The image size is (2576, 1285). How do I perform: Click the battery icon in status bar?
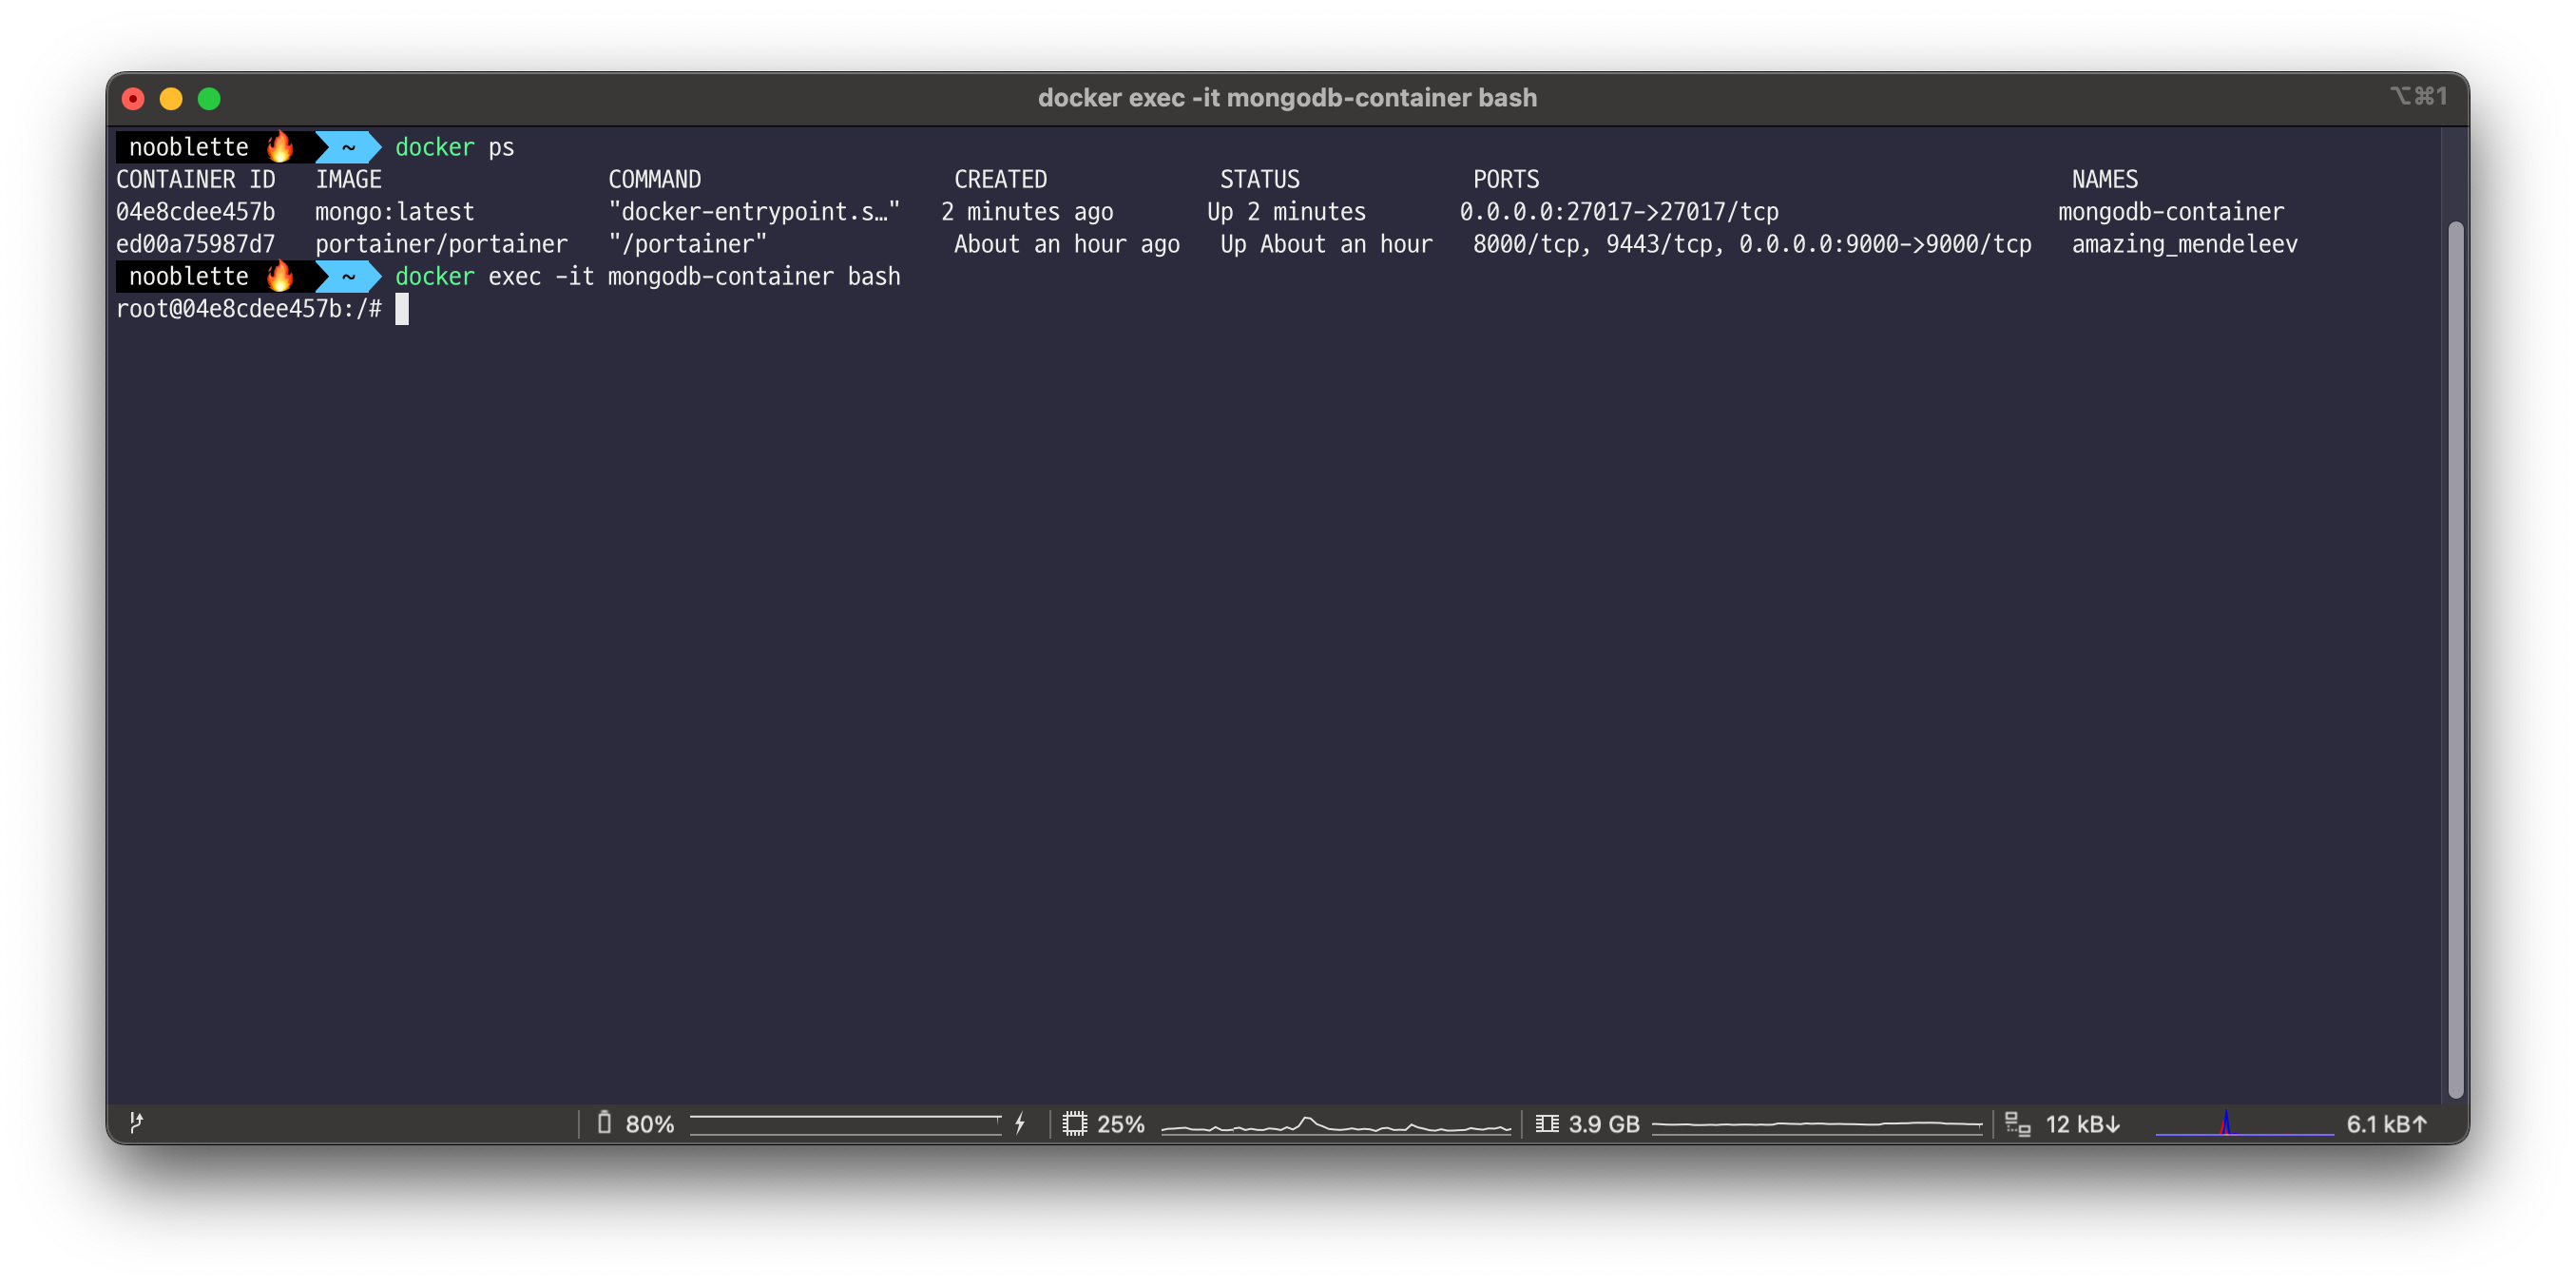coord(604,1123)
